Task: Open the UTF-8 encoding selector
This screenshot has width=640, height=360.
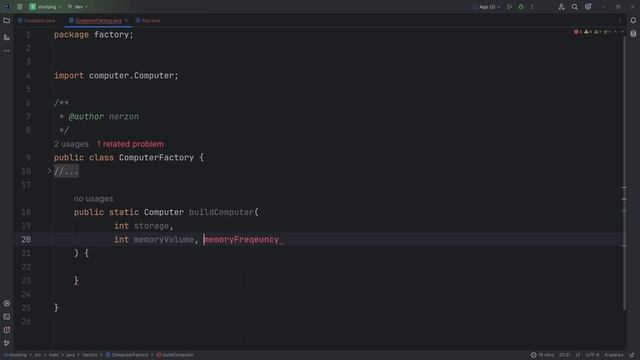Action: click(593, 355)
